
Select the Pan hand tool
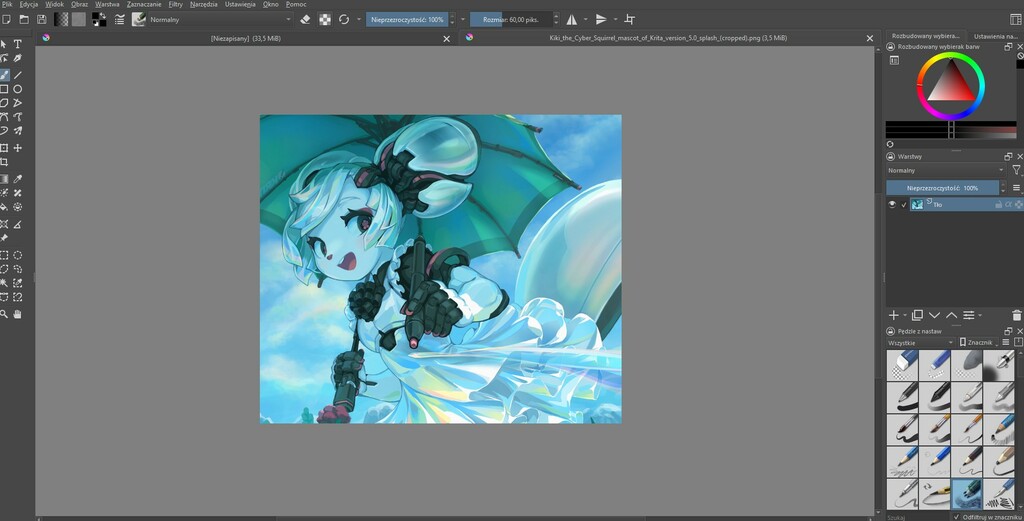coord(18,314)
